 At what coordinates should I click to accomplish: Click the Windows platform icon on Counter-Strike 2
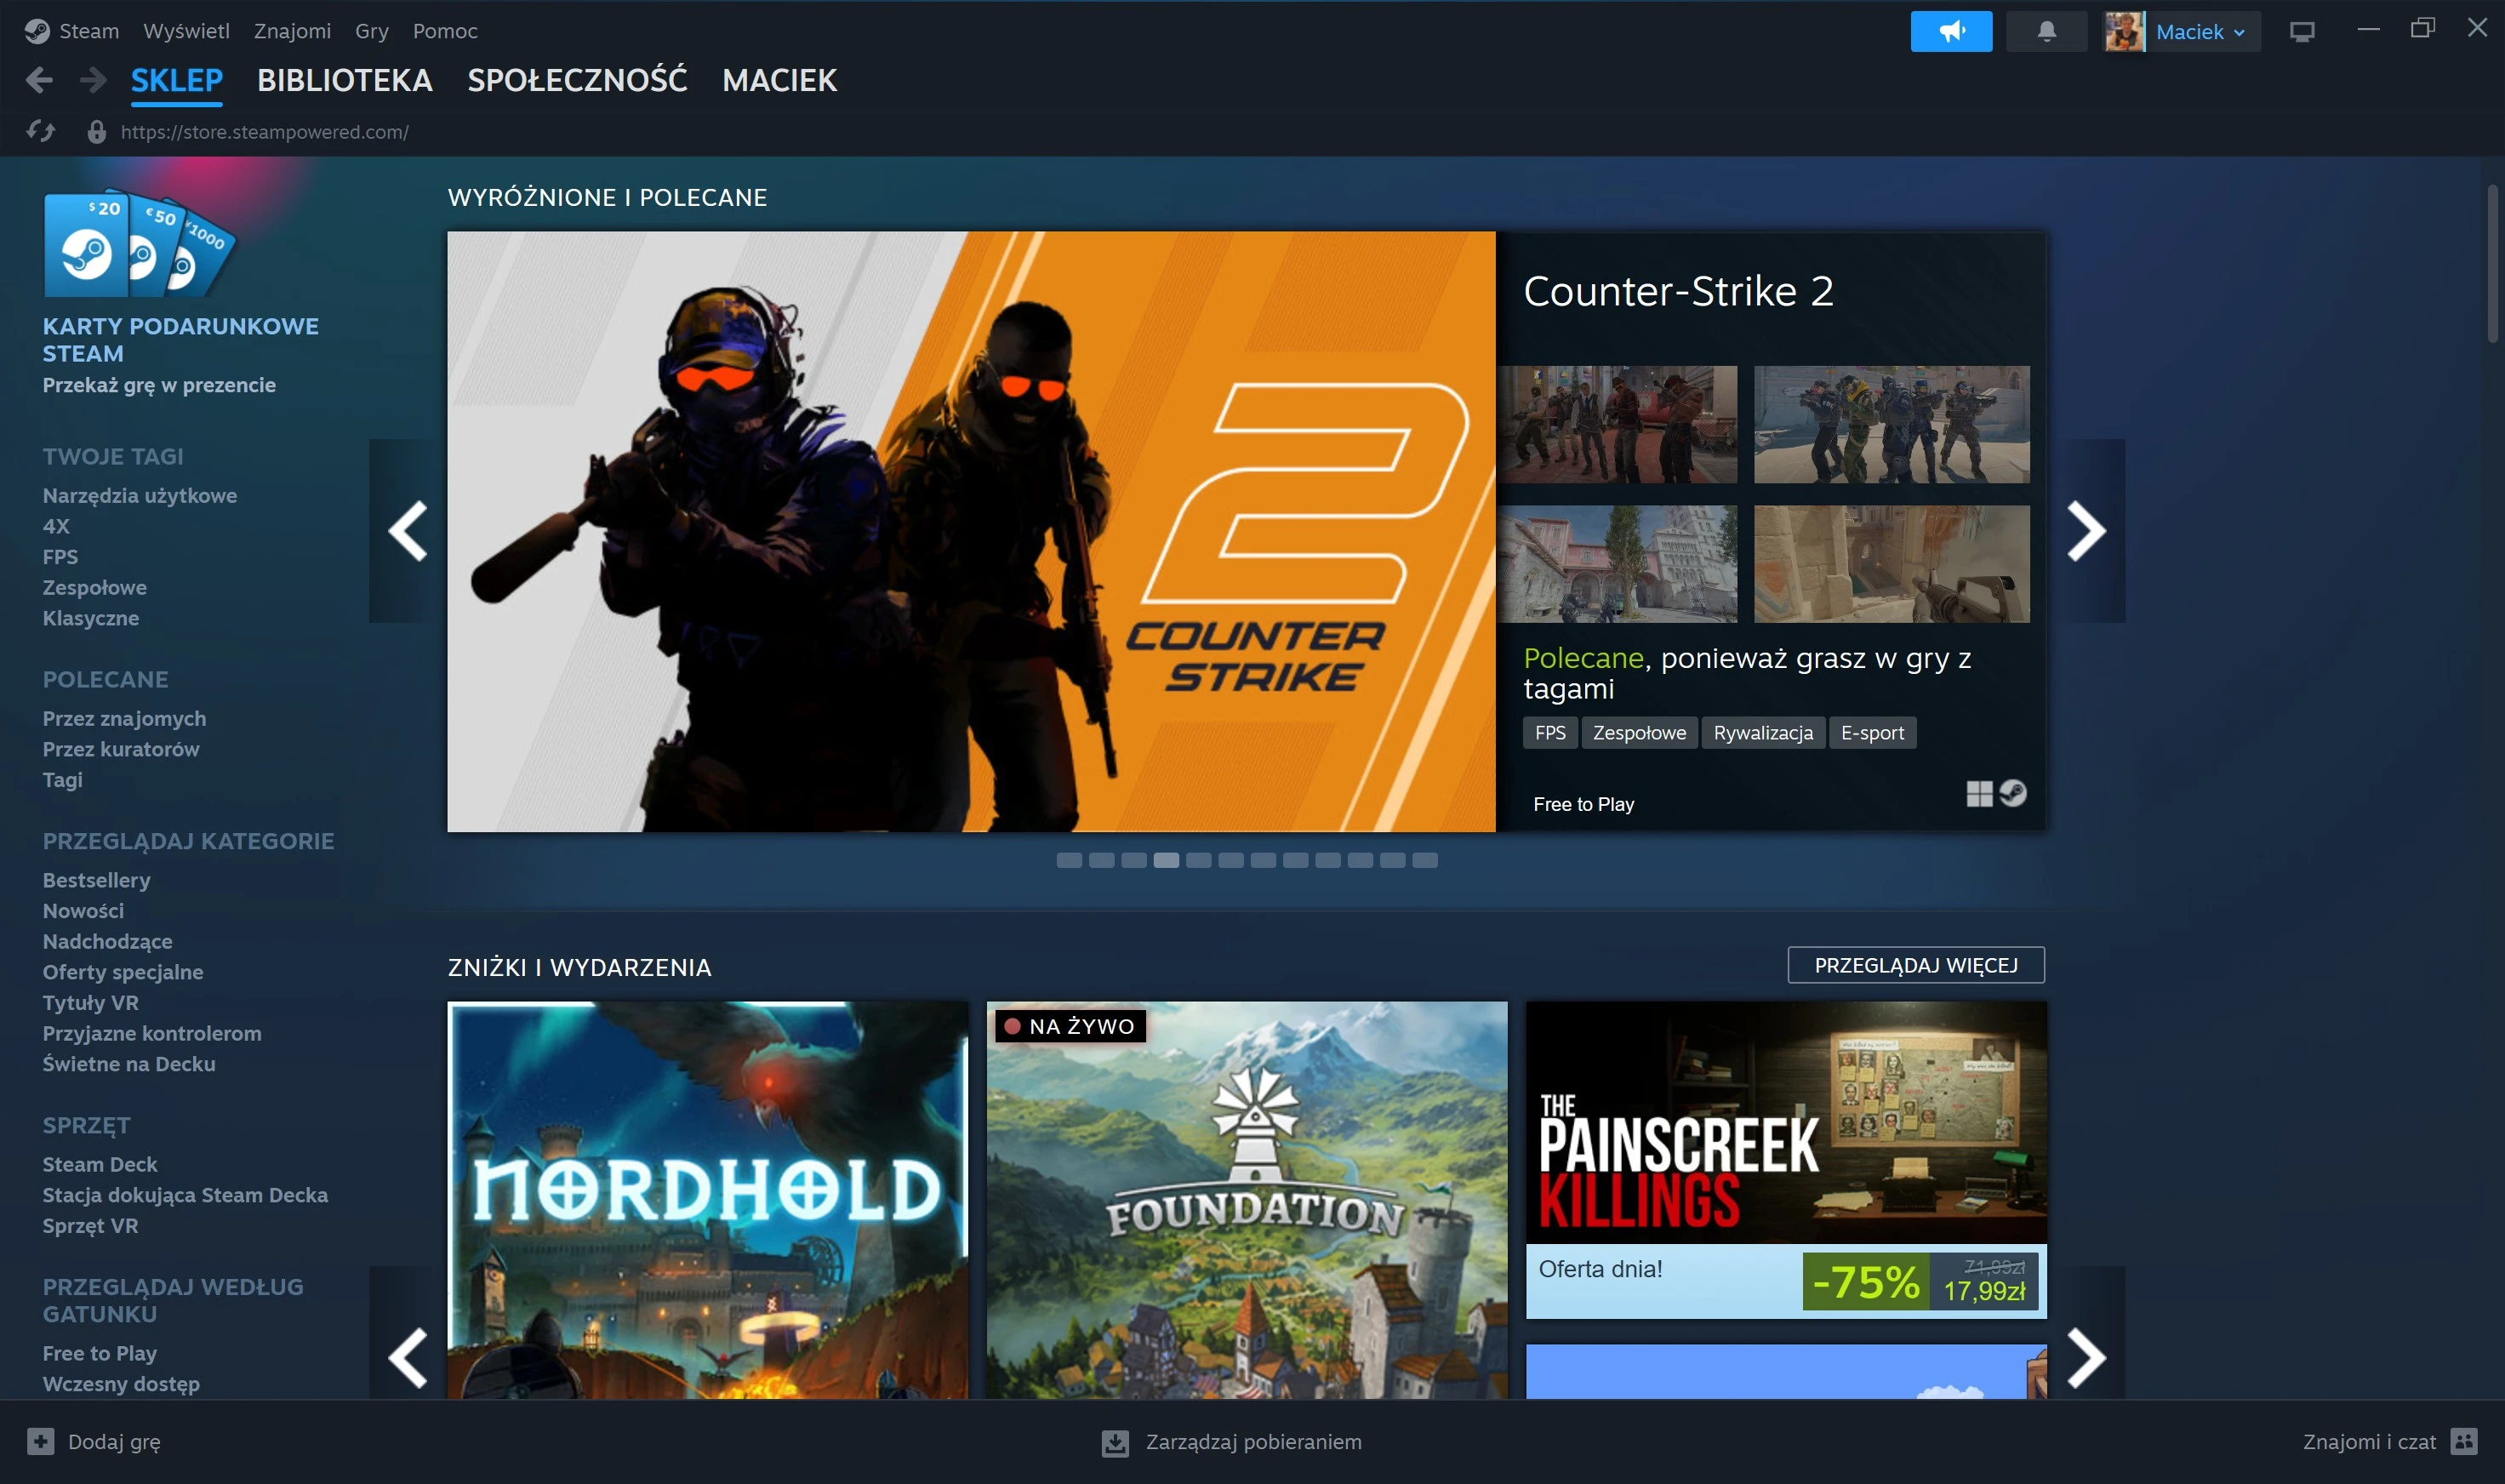[1979, 794]
